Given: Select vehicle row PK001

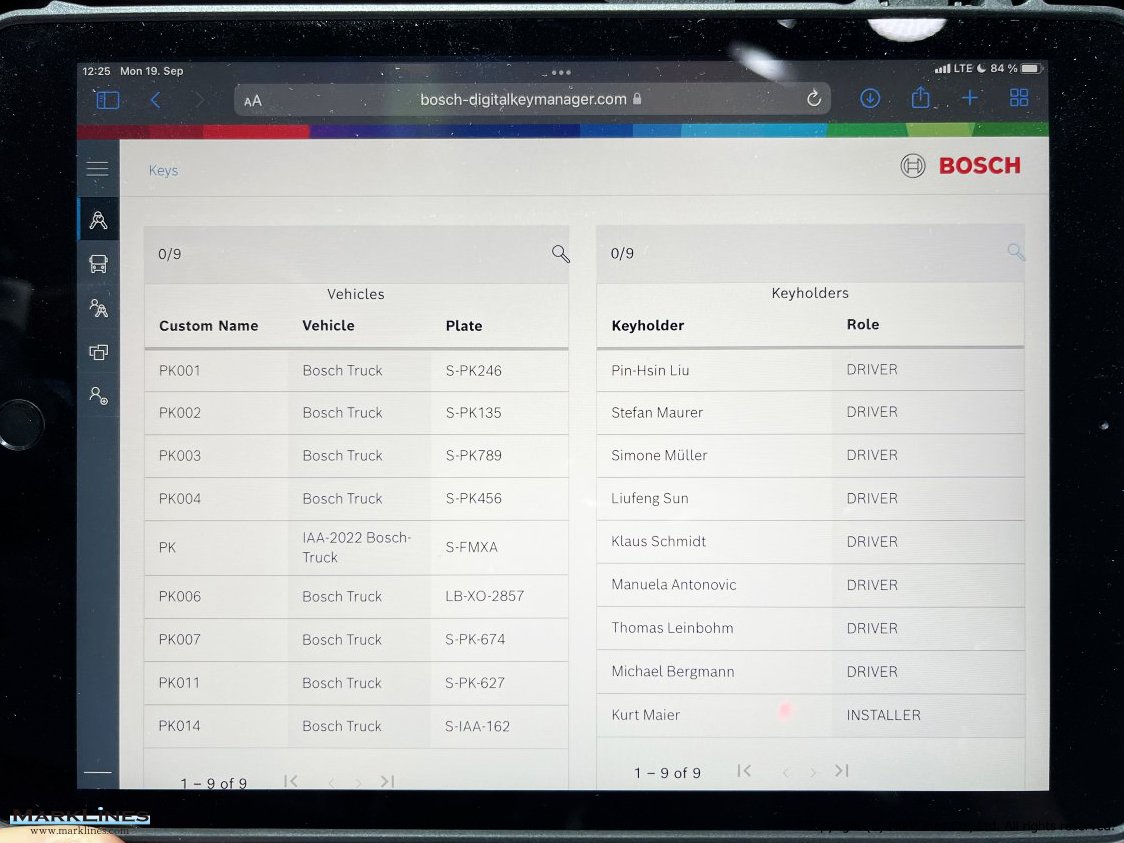Looking at the screenshot, I should point(356,371).
